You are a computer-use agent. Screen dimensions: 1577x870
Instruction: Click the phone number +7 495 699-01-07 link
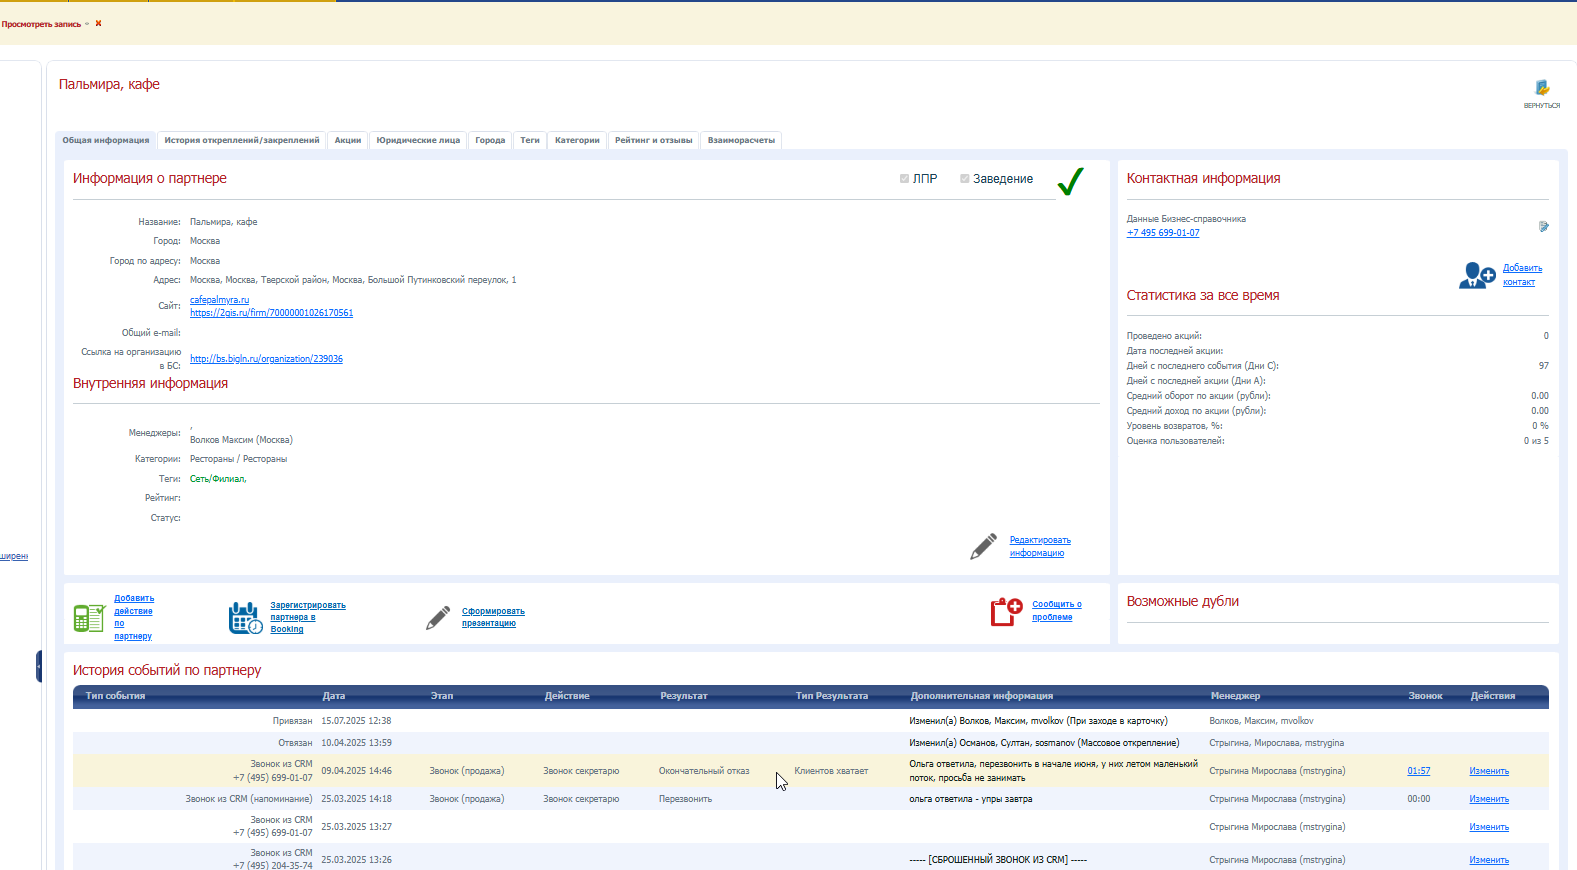[1163, 233]
